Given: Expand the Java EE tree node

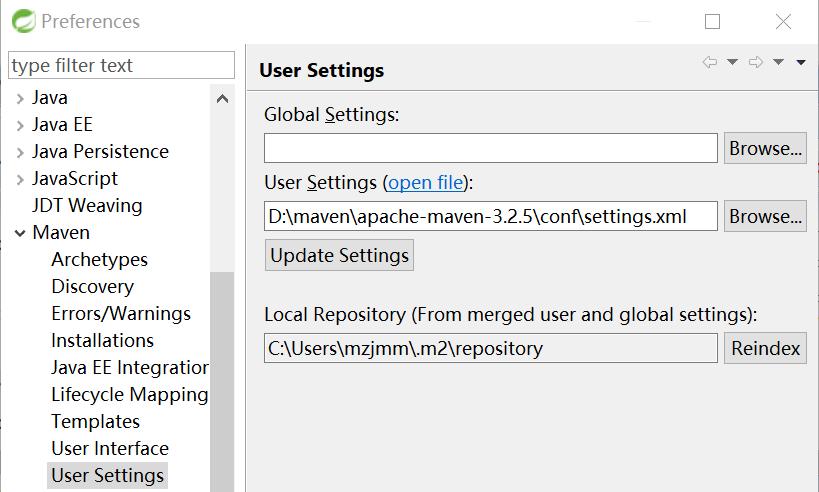Looking at the screenshot, I should coord(20,125).
